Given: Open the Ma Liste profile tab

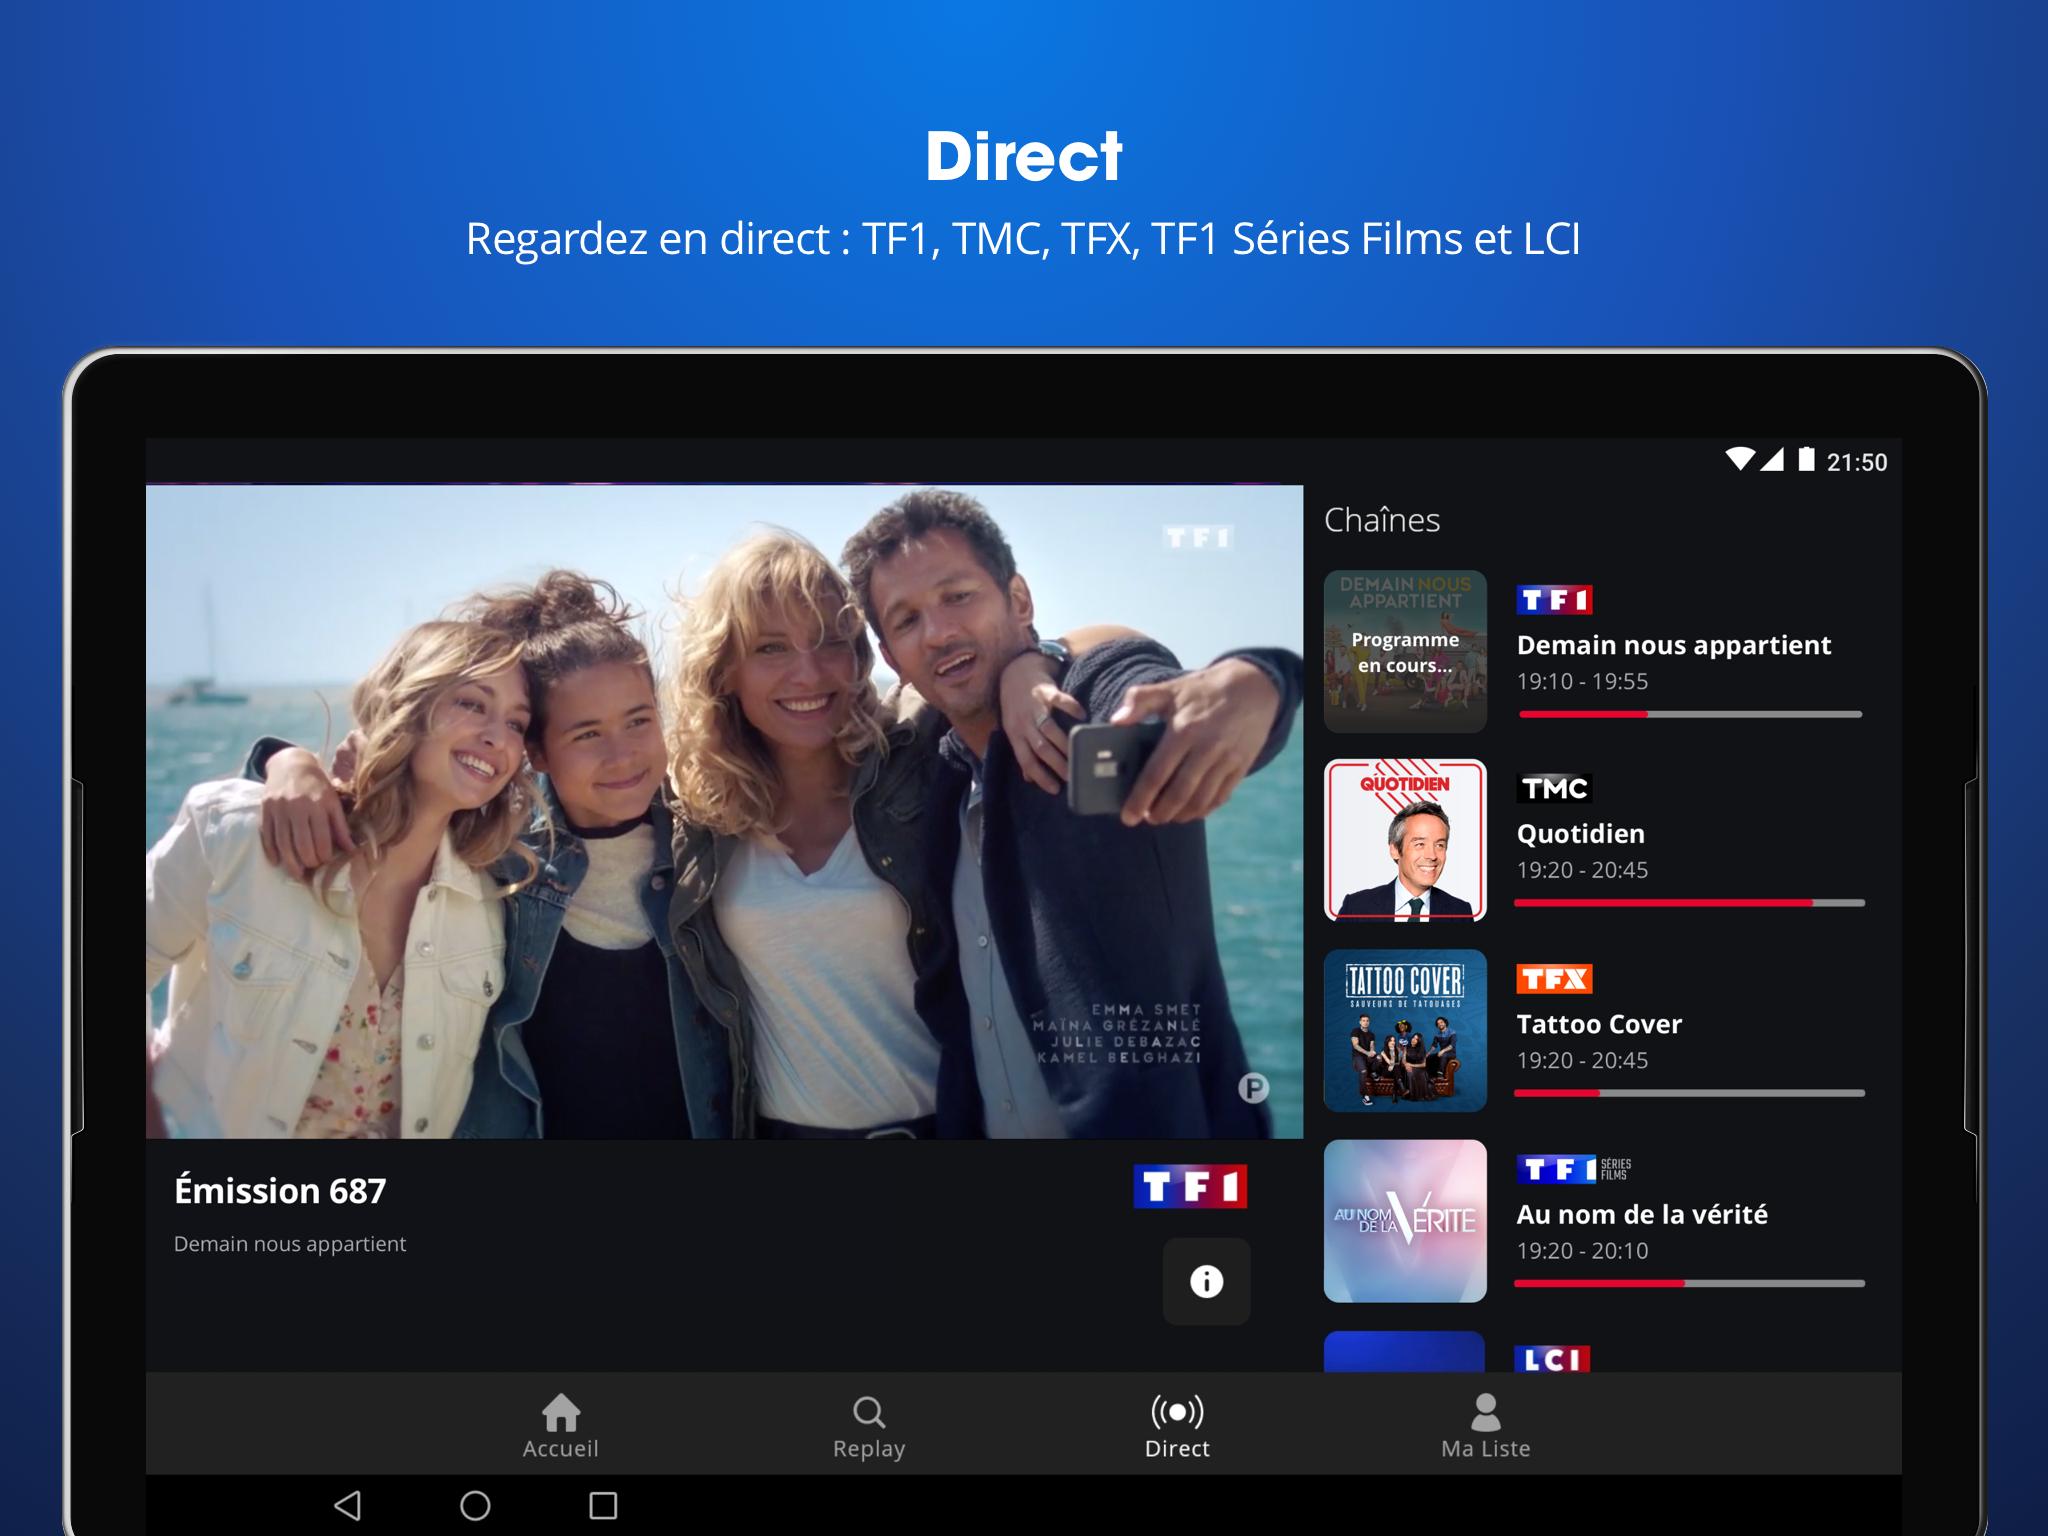Looking at the screenshot, I should (1485, 1427).
